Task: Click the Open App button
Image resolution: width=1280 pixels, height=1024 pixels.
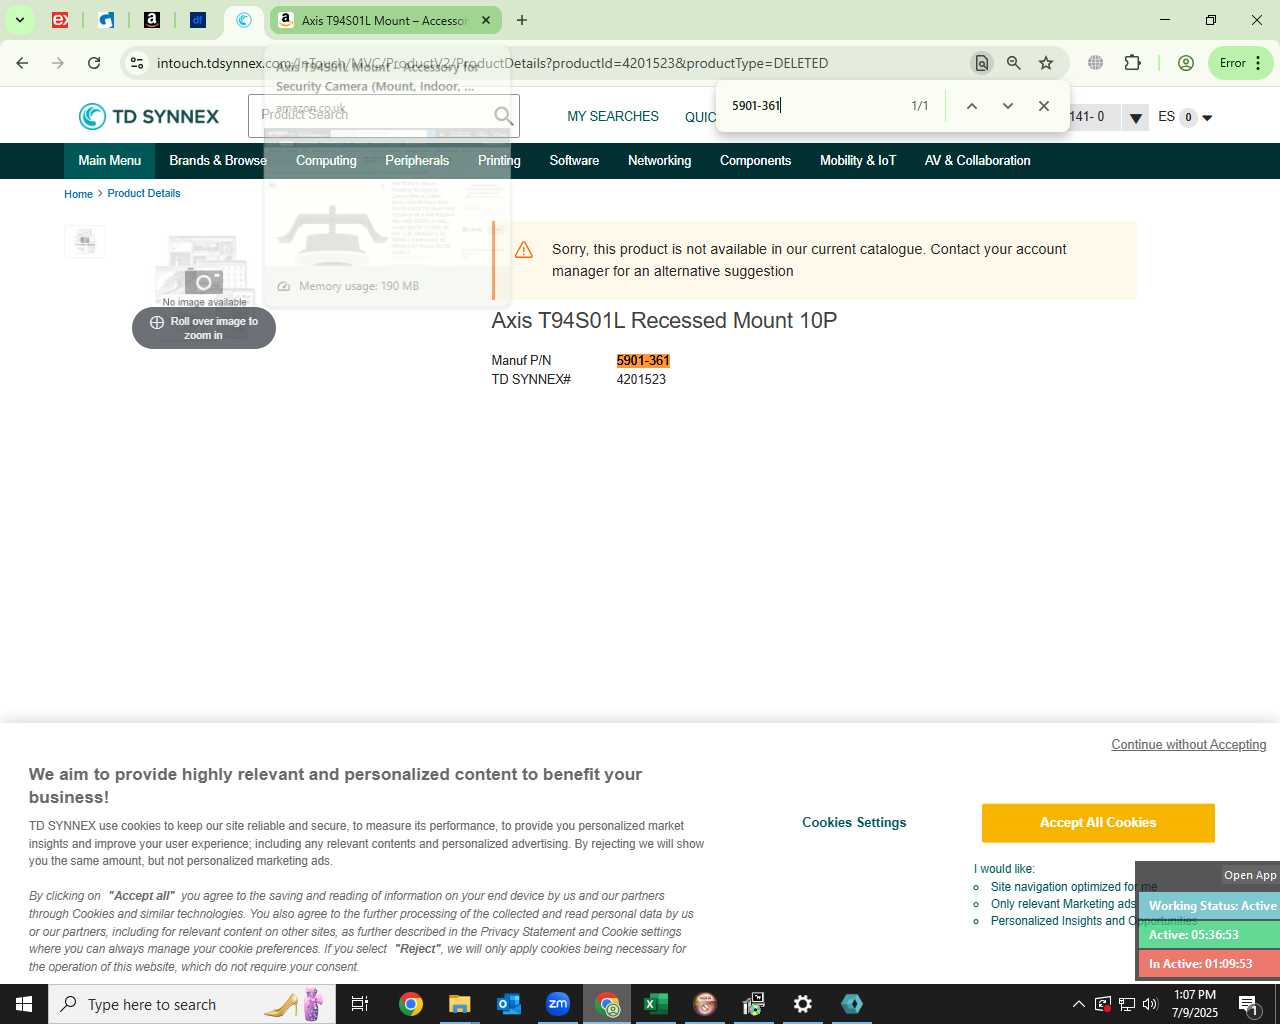Action: (x=1250, y=875)
